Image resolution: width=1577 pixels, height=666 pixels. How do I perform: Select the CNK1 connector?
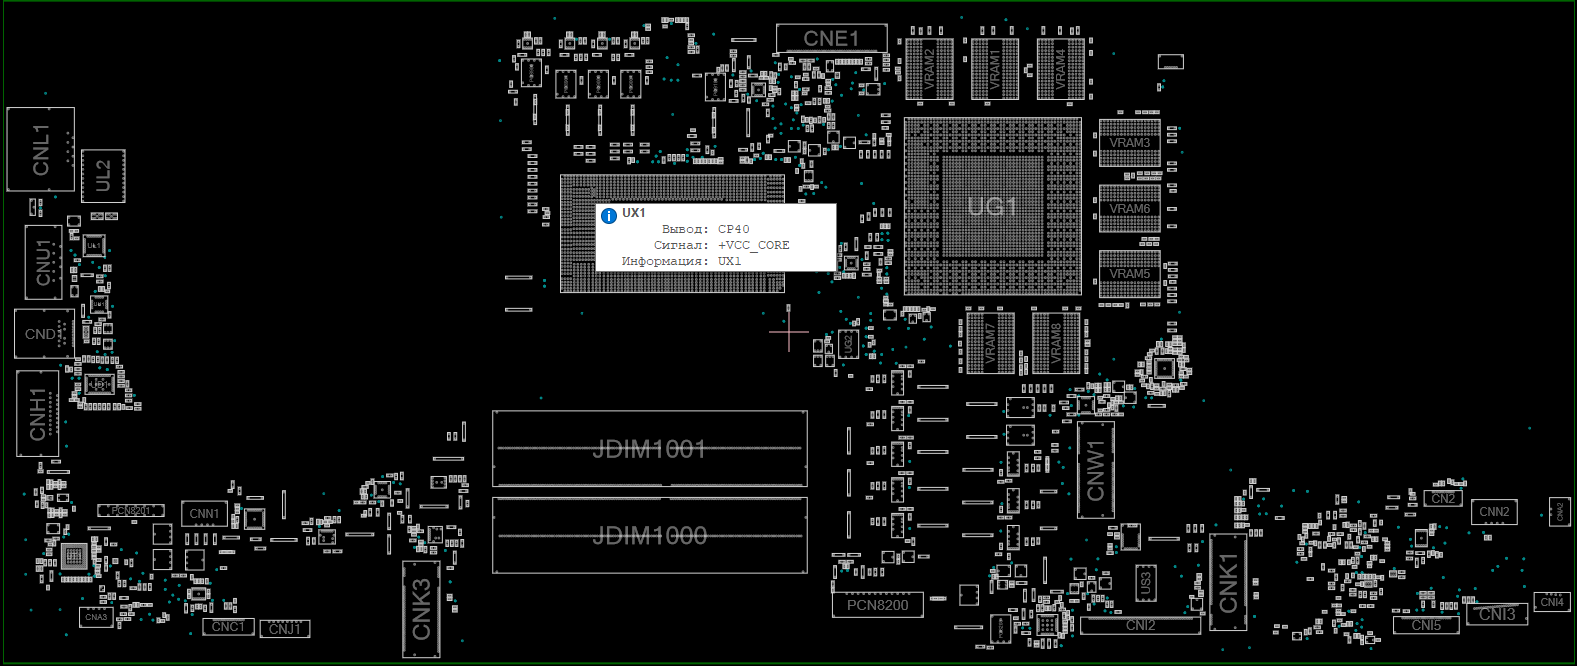1228,583
